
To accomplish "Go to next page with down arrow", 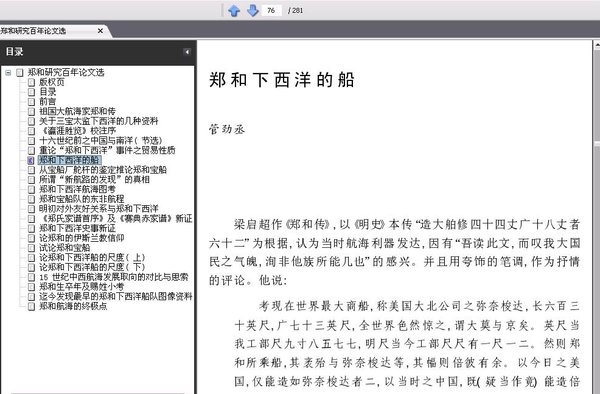I will point(253,11).
